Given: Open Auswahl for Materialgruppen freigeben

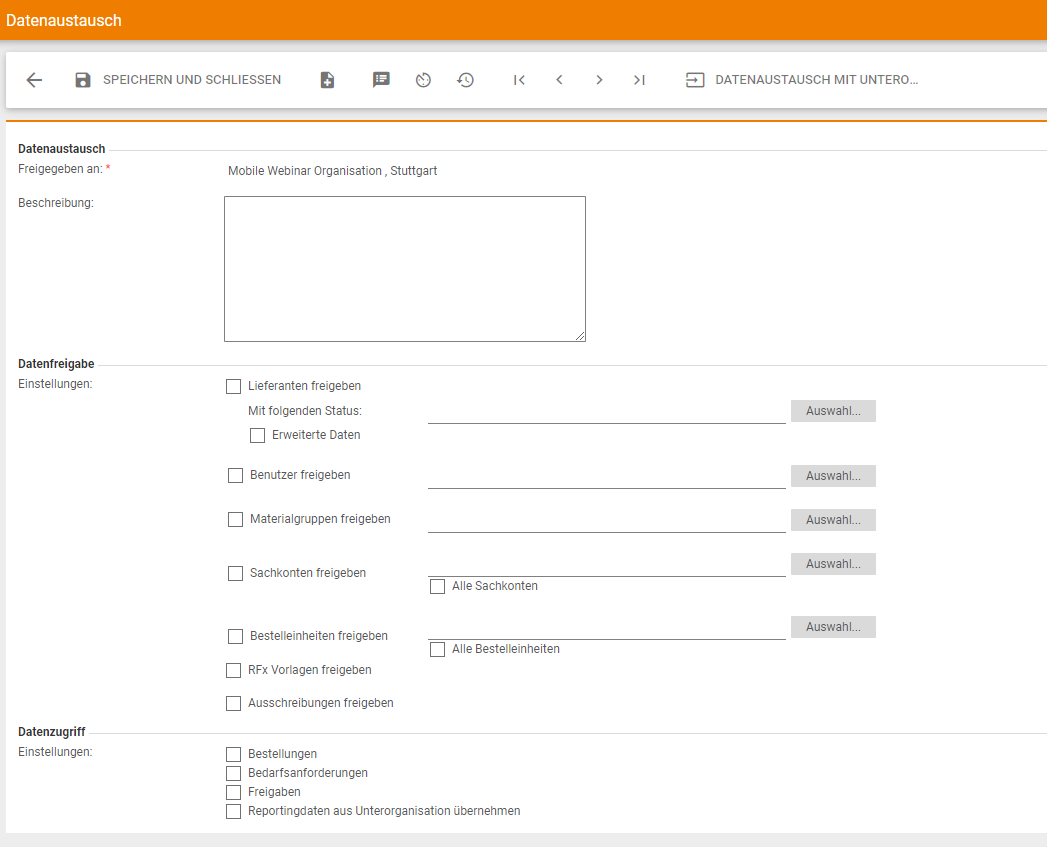Looking at the screenshot, I should coord(832,520).
